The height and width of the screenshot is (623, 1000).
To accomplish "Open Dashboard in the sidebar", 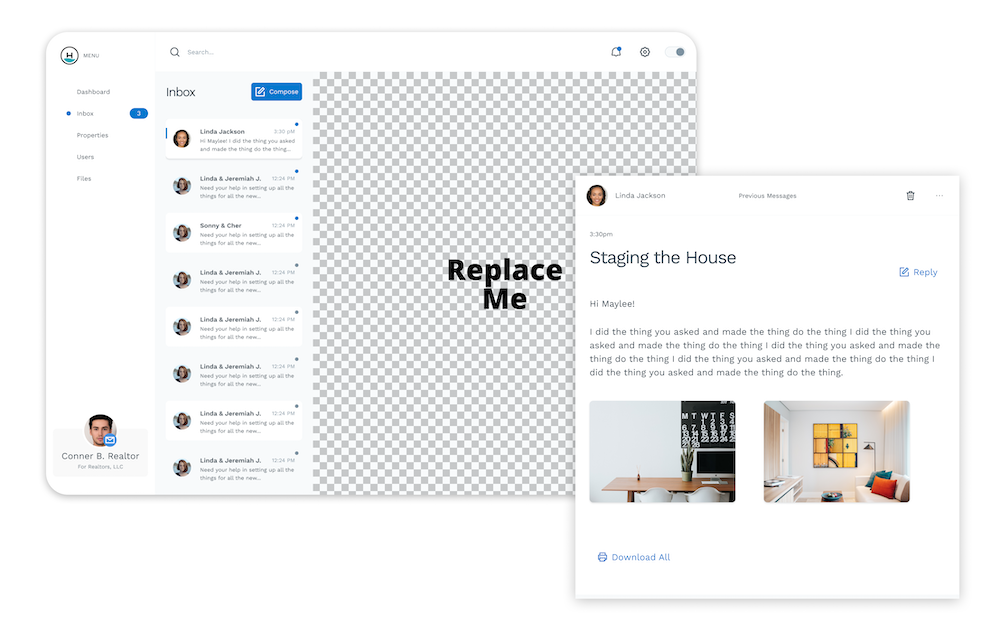I will 93,92.
